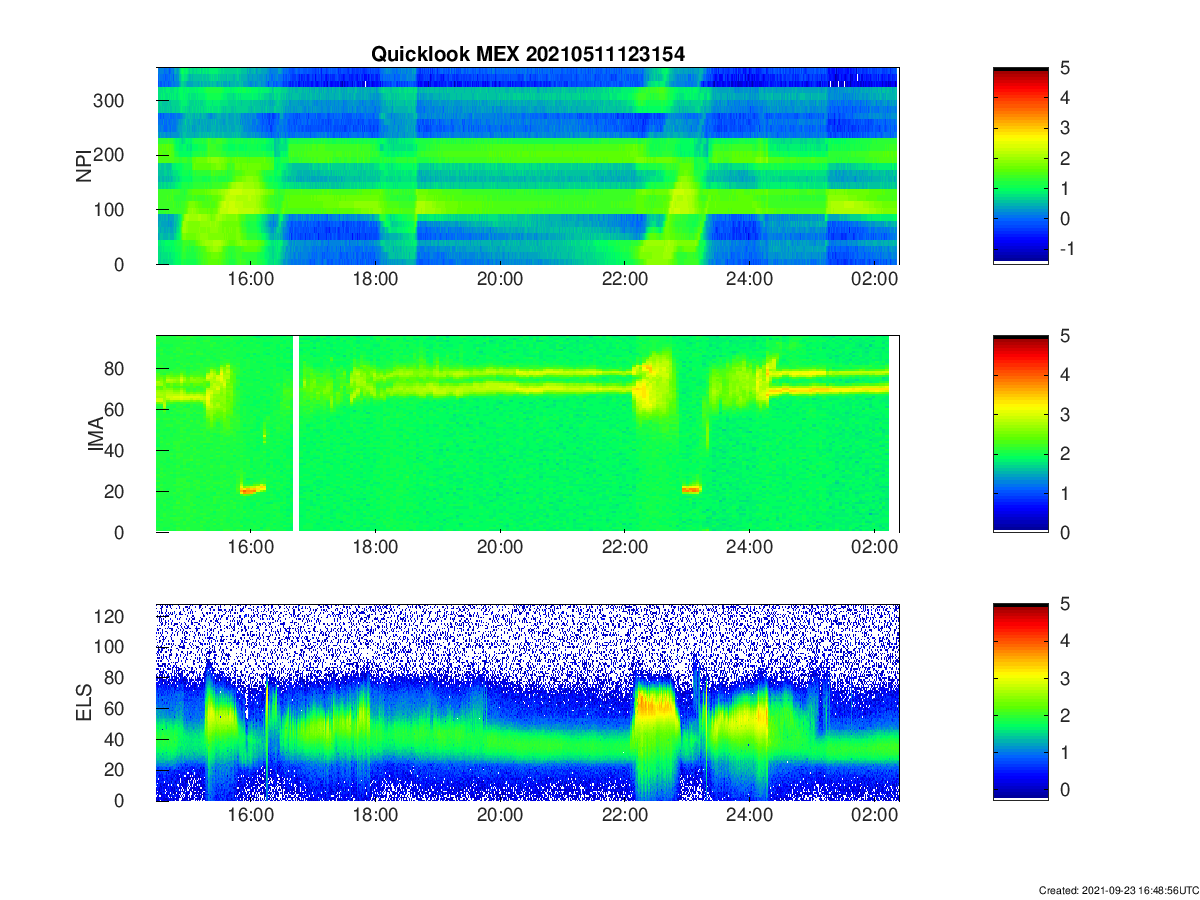
Task: Click the 22:00 tick under IMA panel
Action: [x=624, y=549]
